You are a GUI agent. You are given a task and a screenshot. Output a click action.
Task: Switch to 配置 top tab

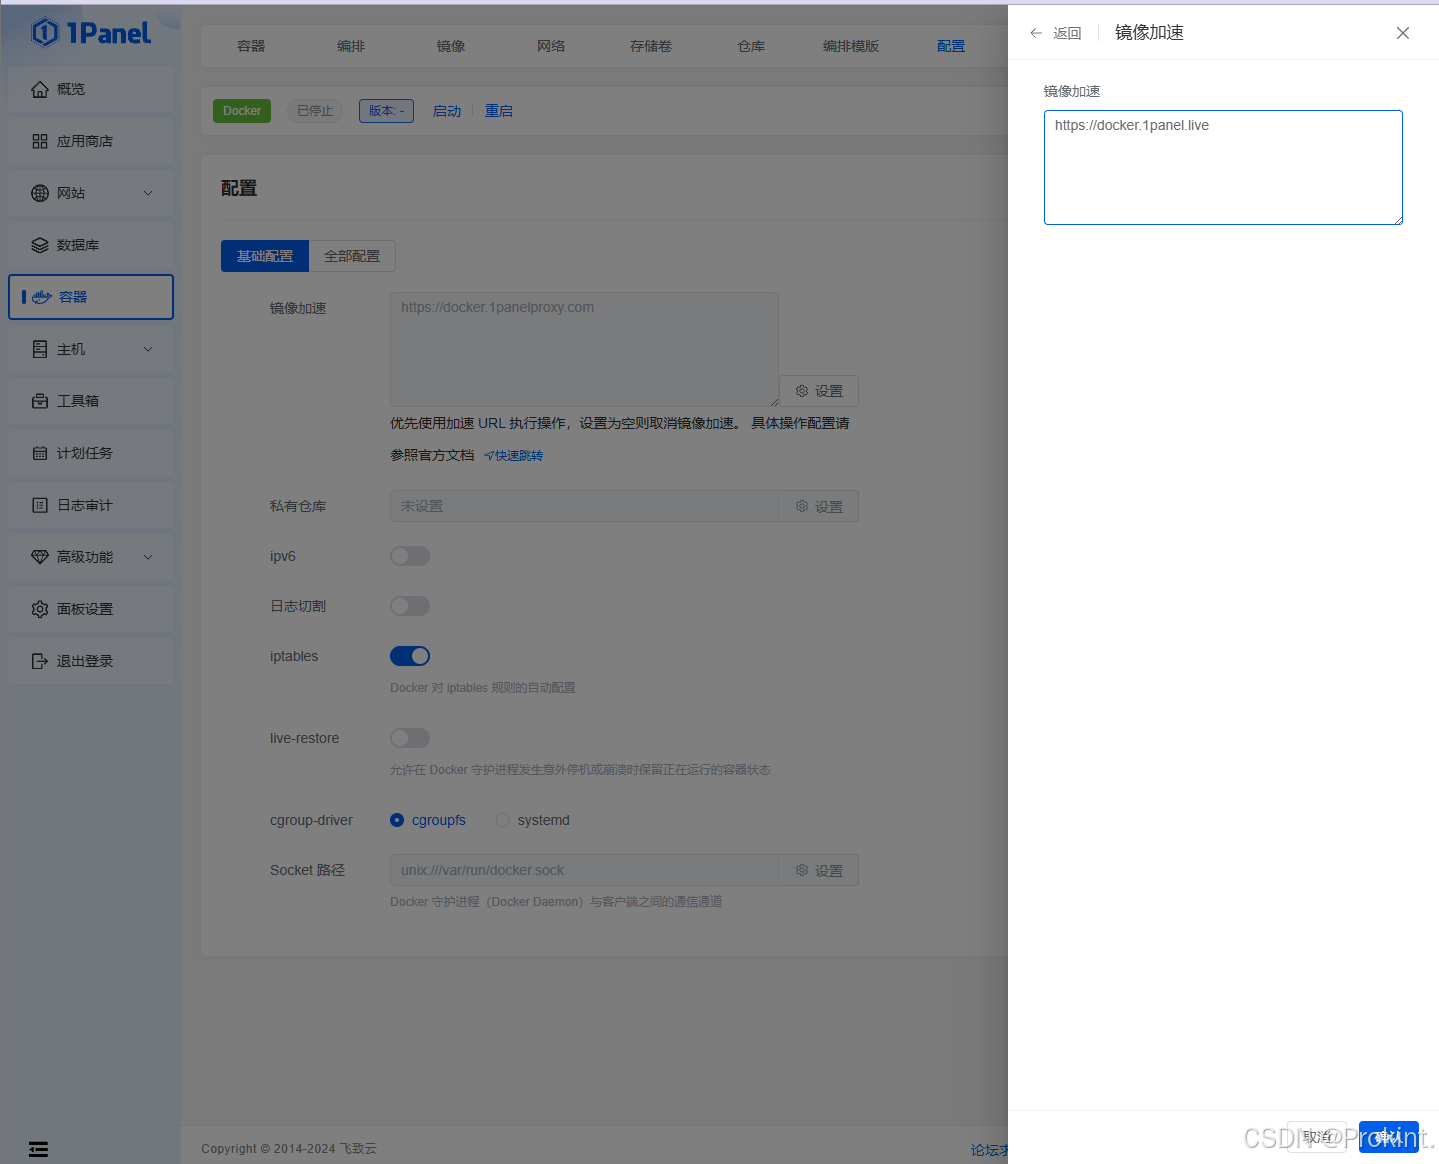pyautogui.click(x=951, y=46)
